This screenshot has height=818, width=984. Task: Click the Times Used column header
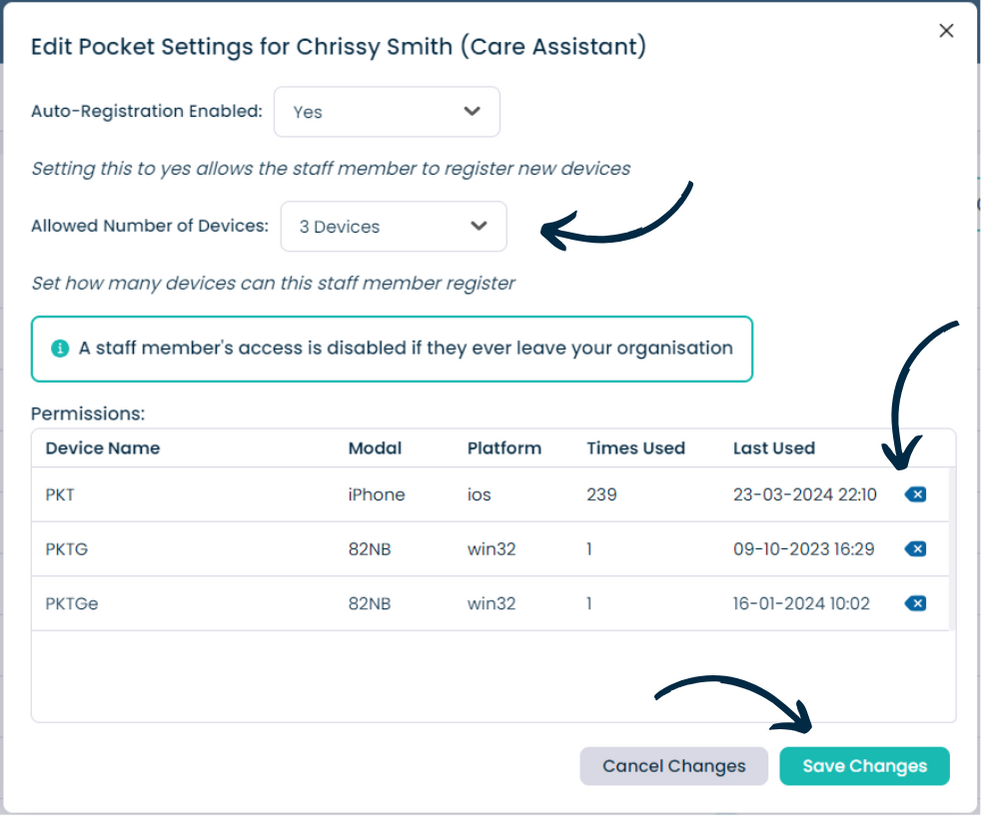pyautogui.click(x=637, y=449)
